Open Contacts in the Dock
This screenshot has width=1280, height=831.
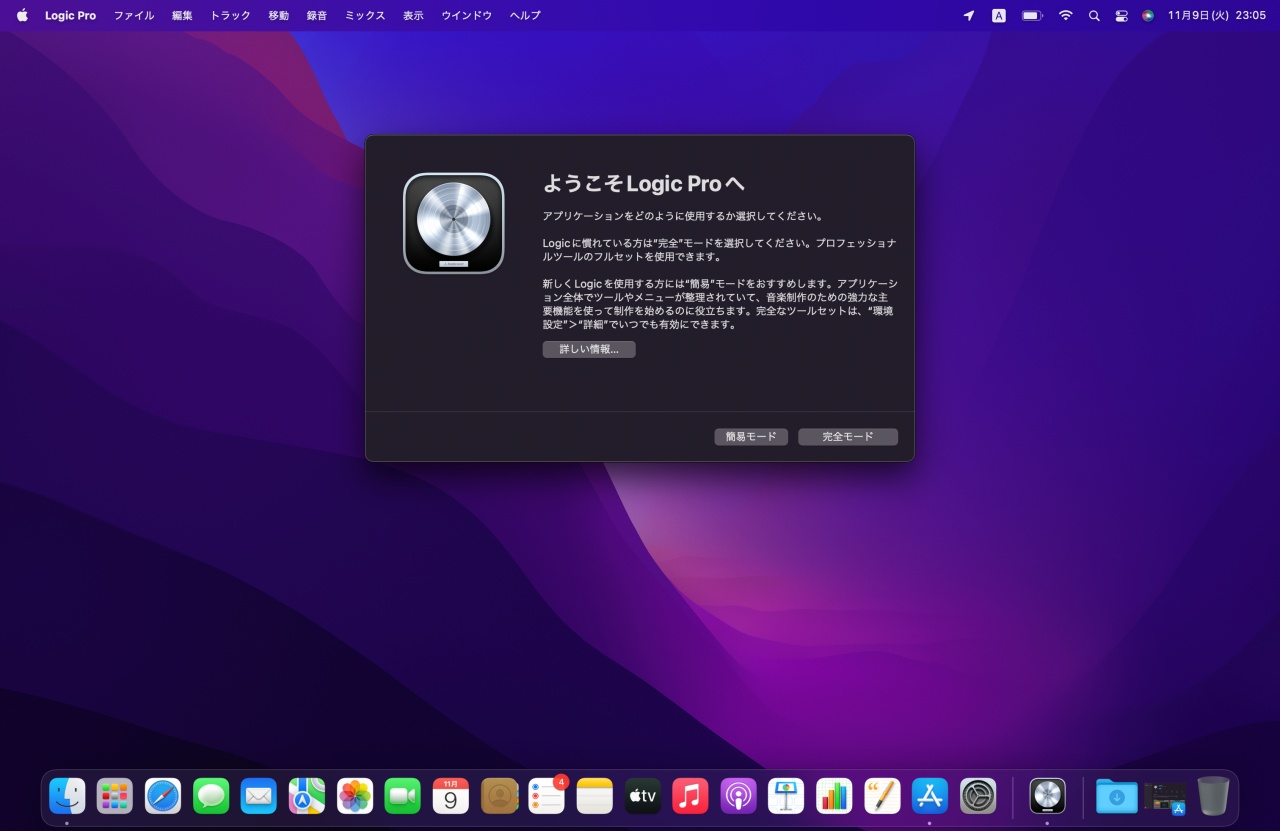point(499,796)
